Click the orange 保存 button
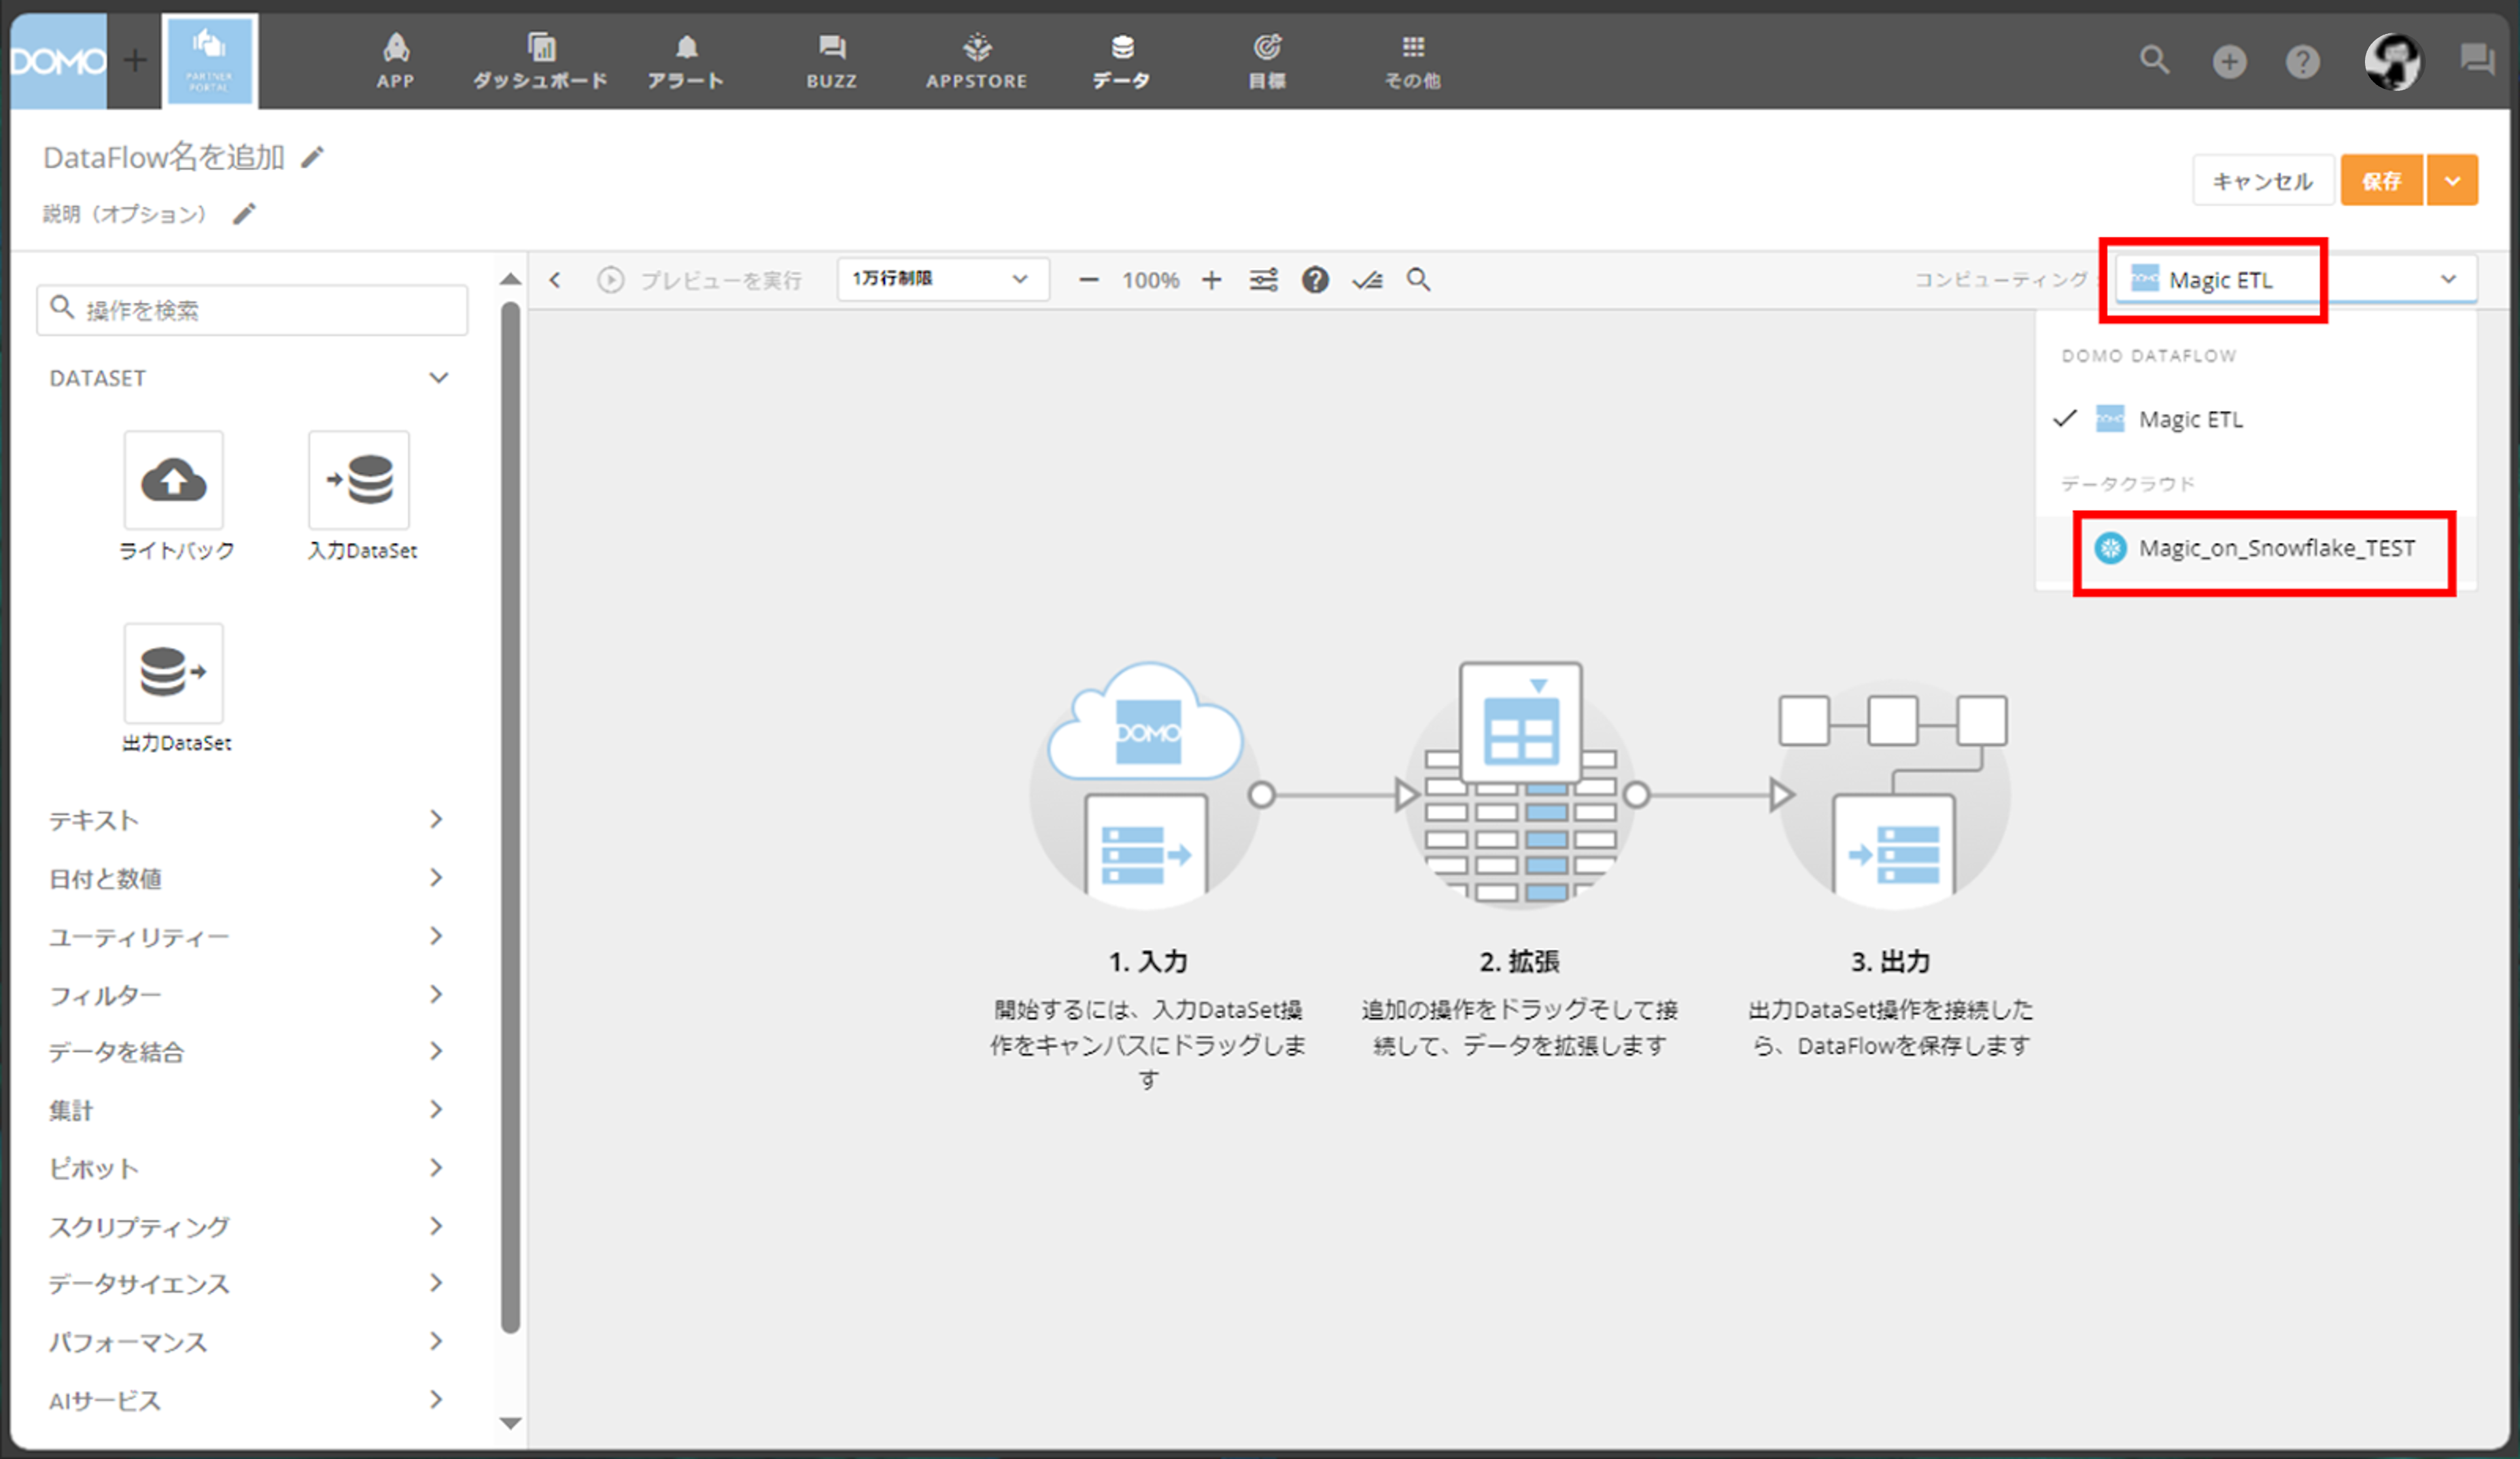The height and width of the screenshot is (1459, 2520). tap(2382, 181)
